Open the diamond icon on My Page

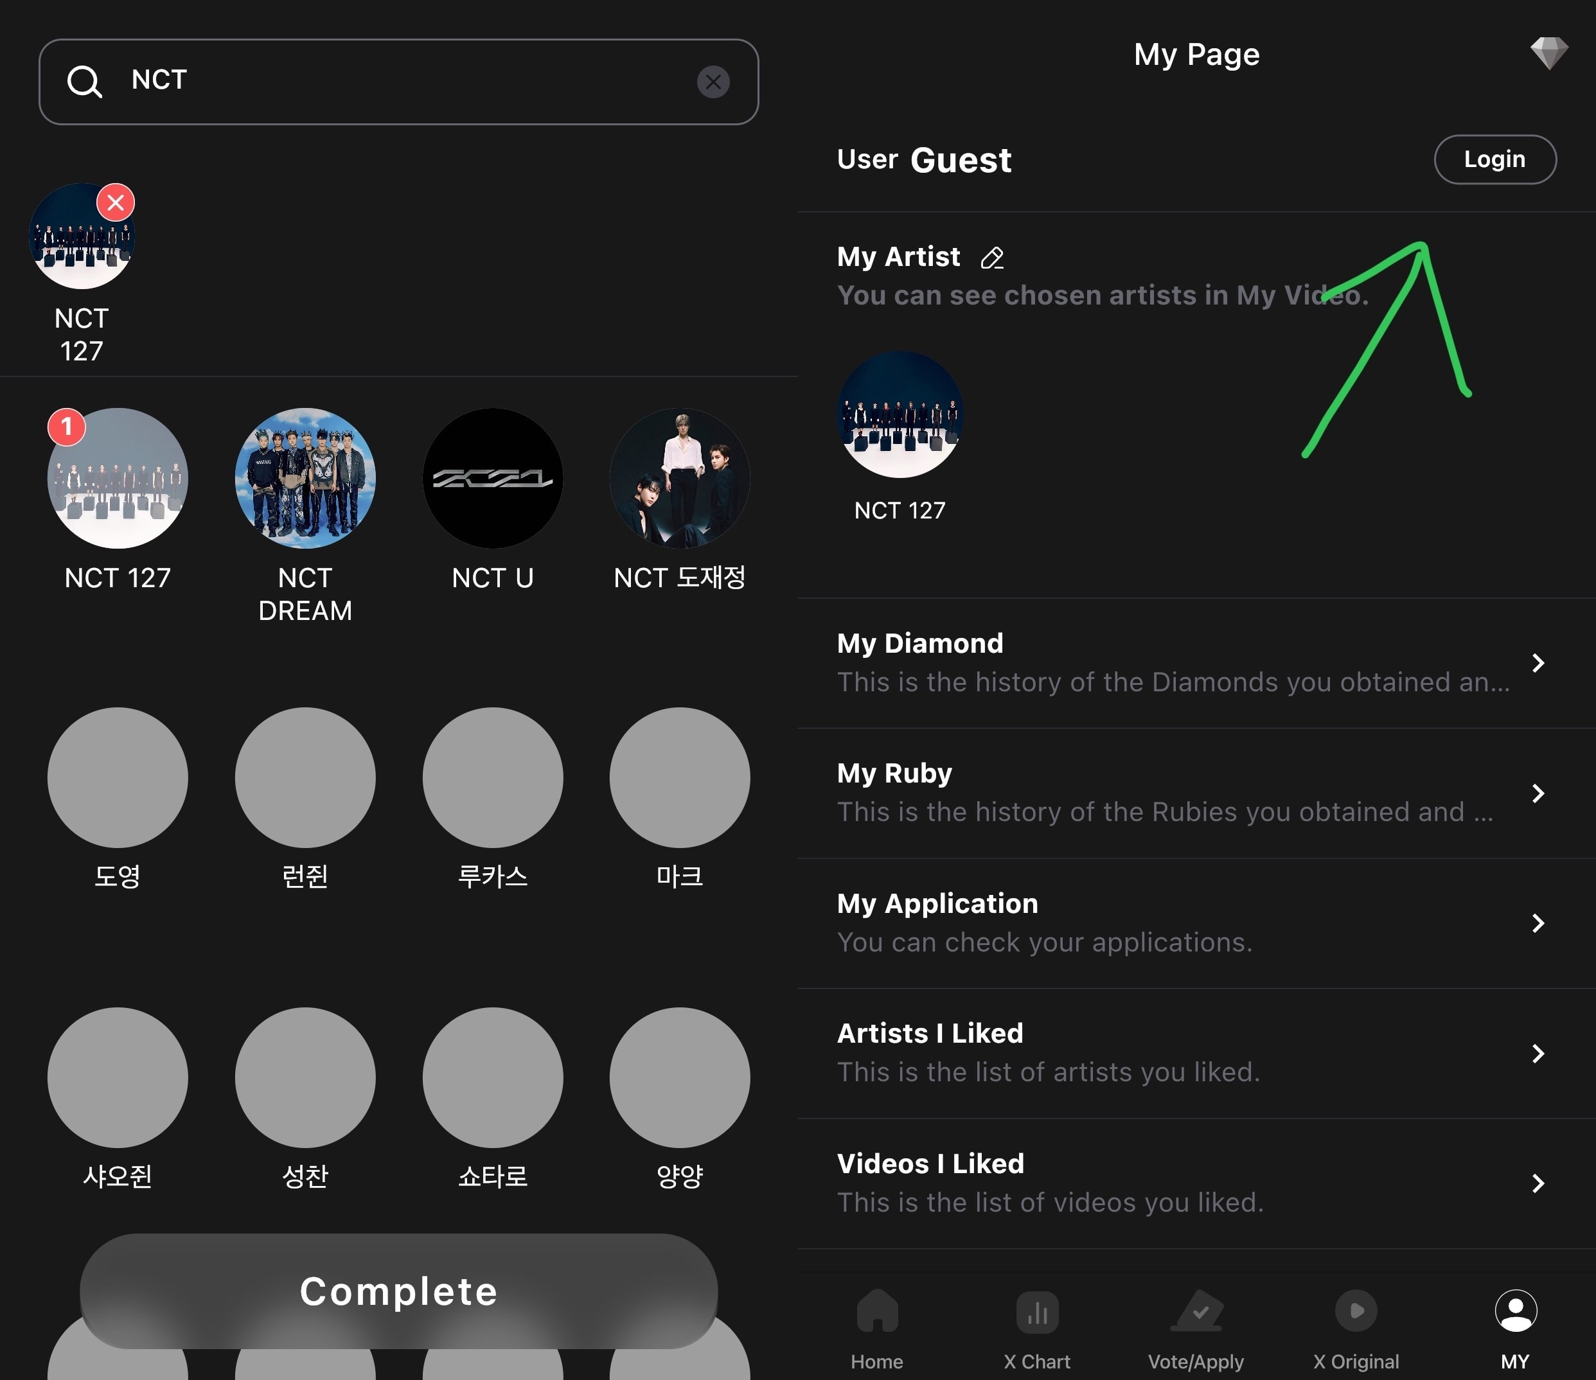tap(1548, 53)
